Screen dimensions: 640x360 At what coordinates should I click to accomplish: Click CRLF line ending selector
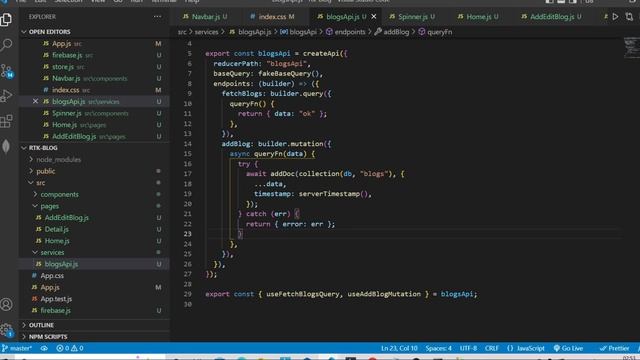(491, 348)
